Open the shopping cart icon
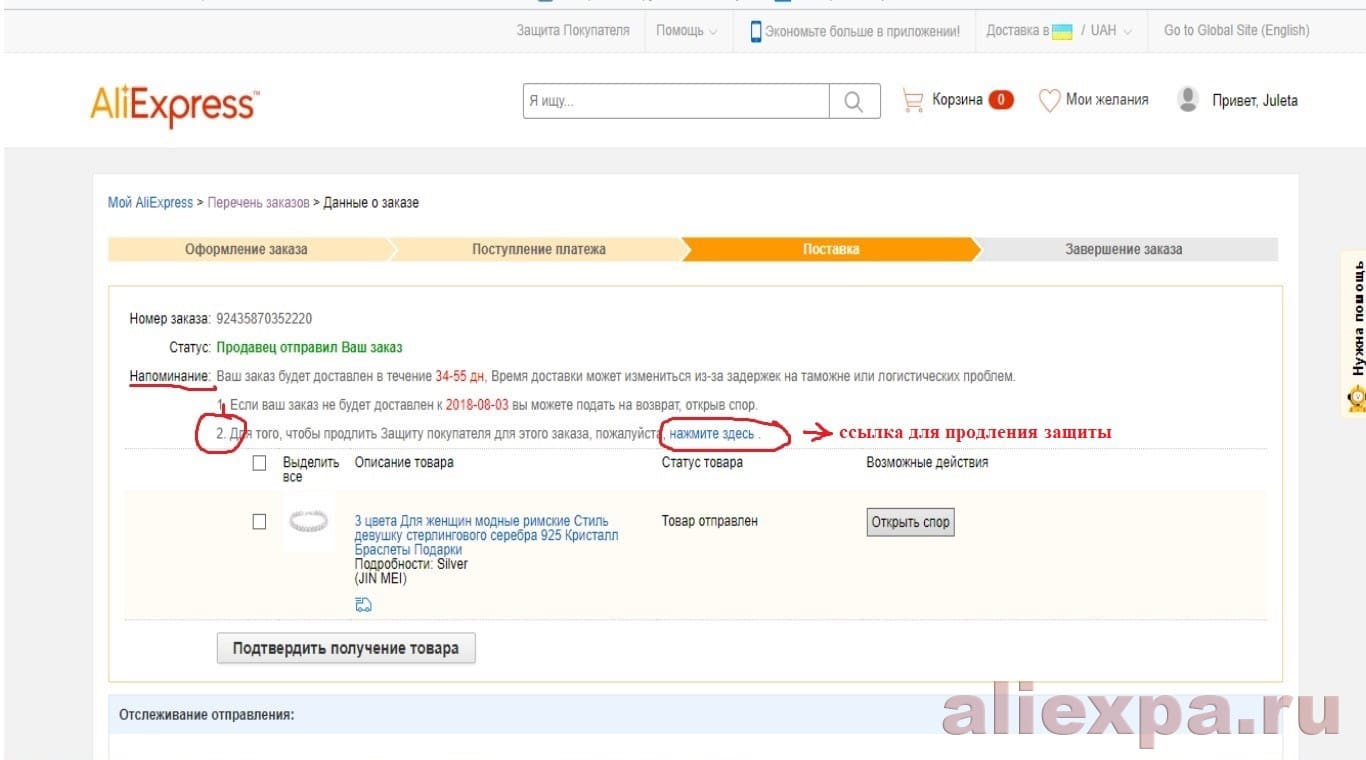Image resolution: width=1366 pixels, height=760 pixels. pos(912,100)
